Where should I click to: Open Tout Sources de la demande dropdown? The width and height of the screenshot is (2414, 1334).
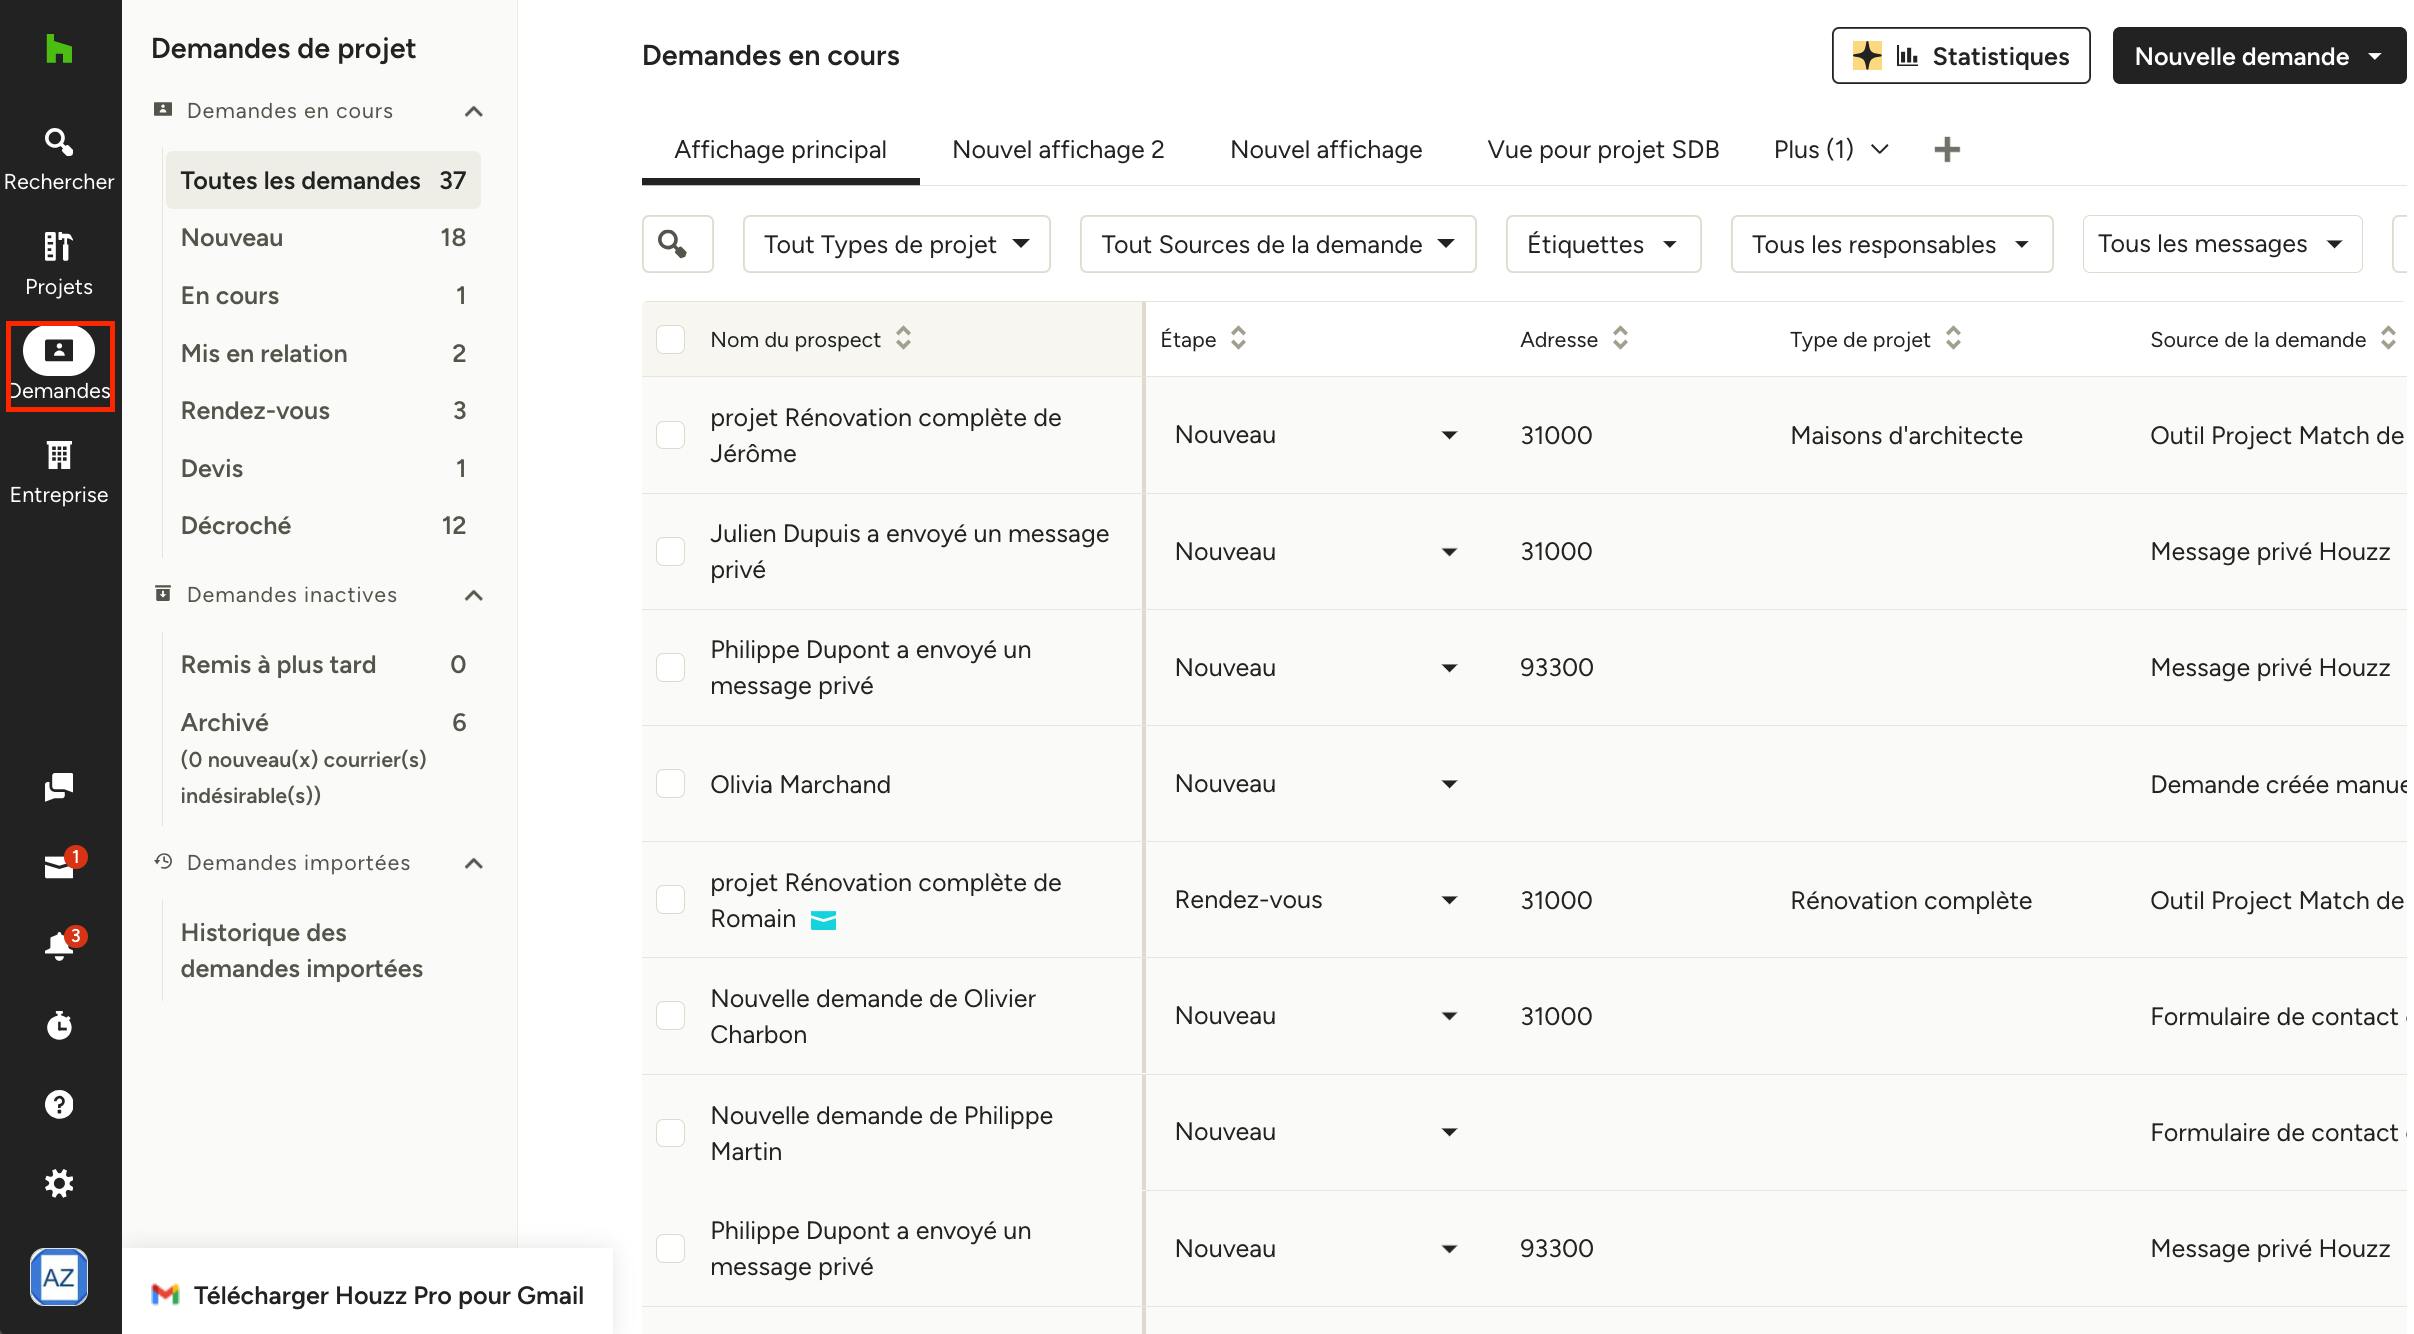click(1278, 244)
